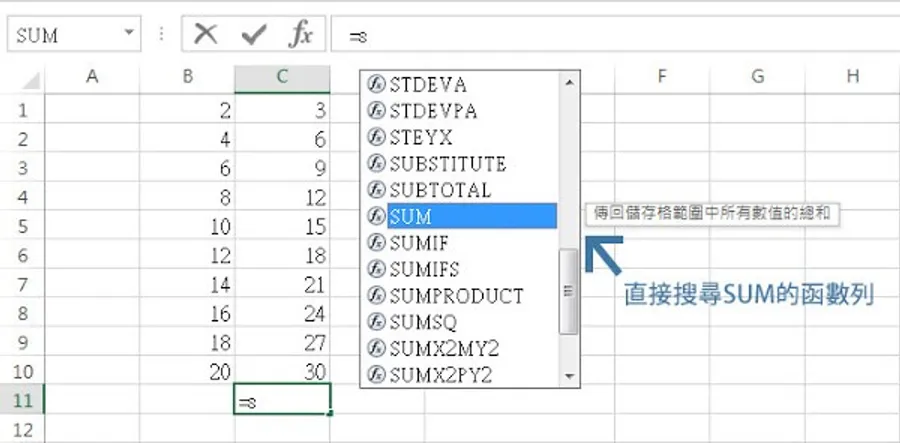Click the formula bar input showing =s
The height and width of the screenshot is (443, 900).
click(615, 34)
